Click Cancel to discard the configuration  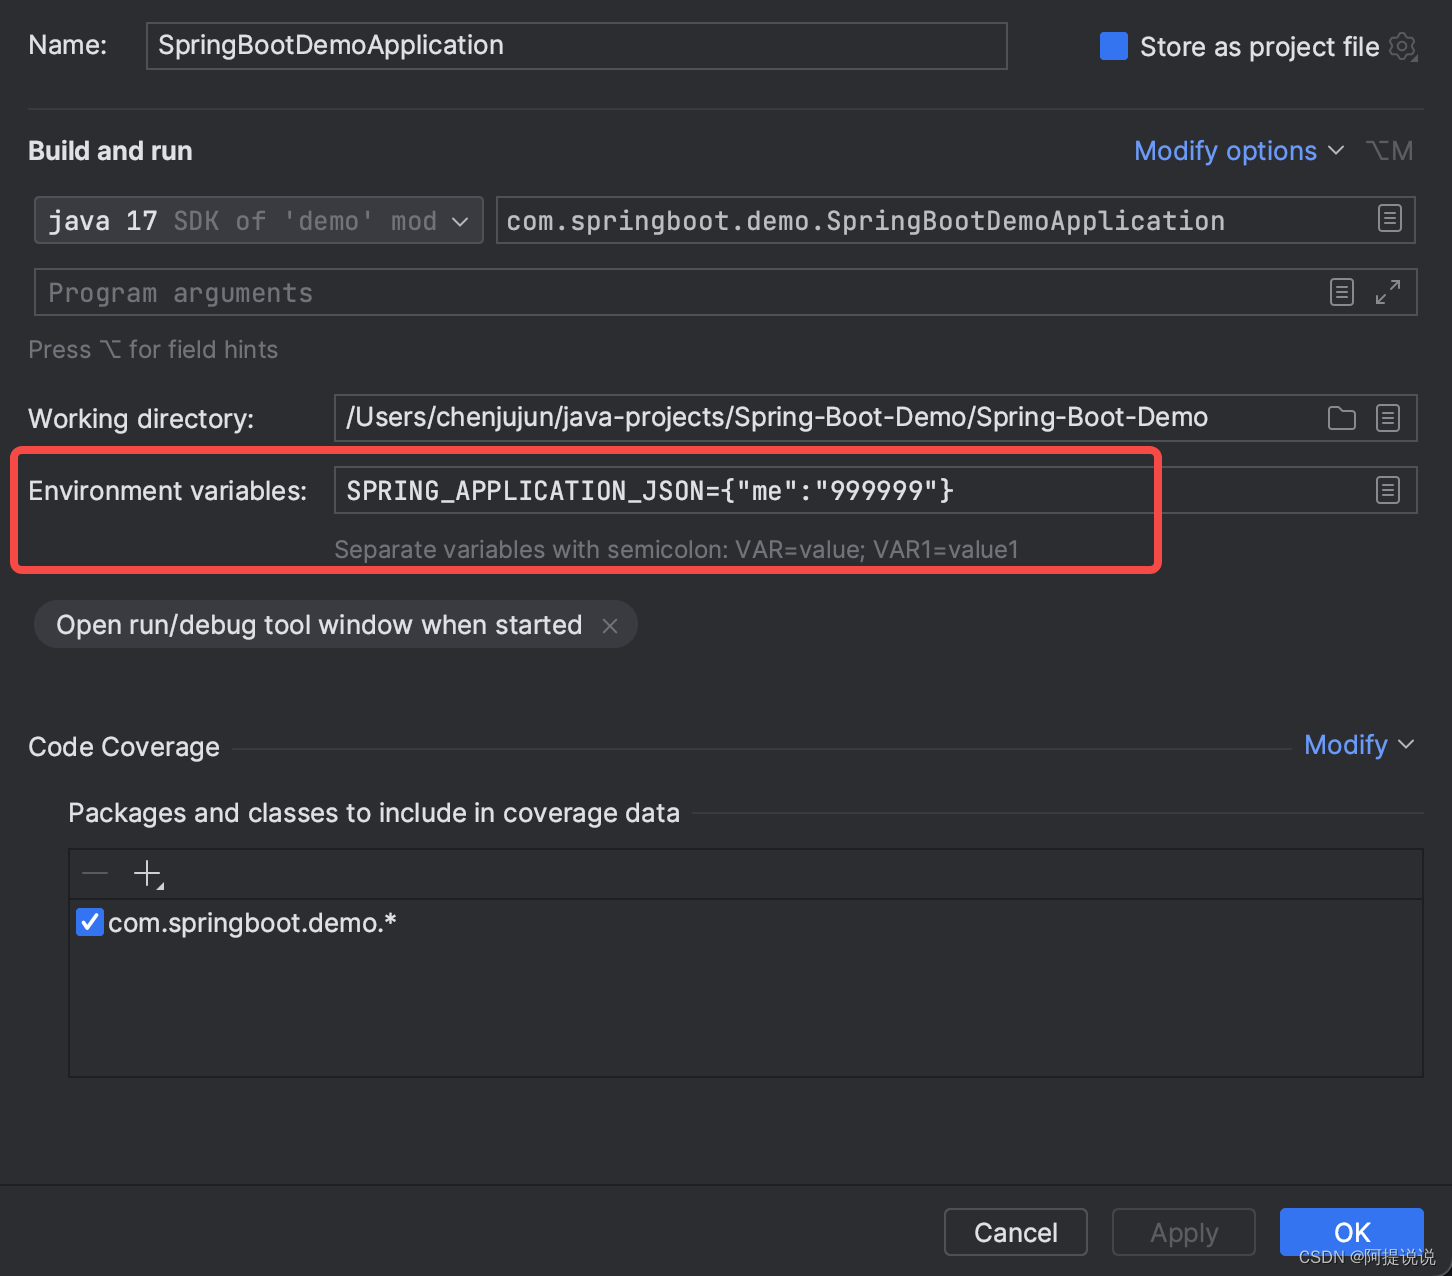tap(1016, 1232)
